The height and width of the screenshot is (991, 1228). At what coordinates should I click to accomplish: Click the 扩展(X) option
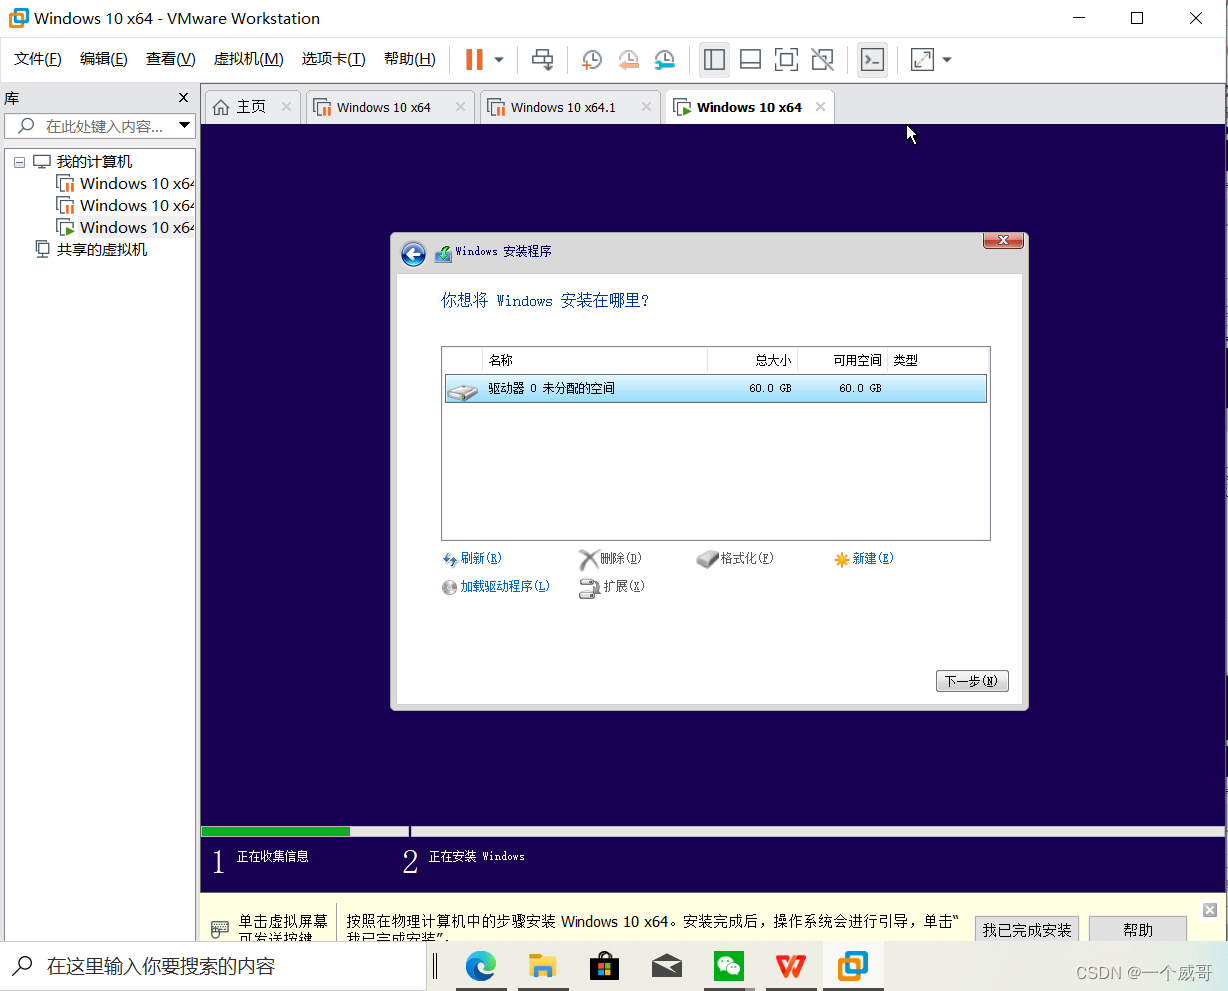tap(613, 587)
